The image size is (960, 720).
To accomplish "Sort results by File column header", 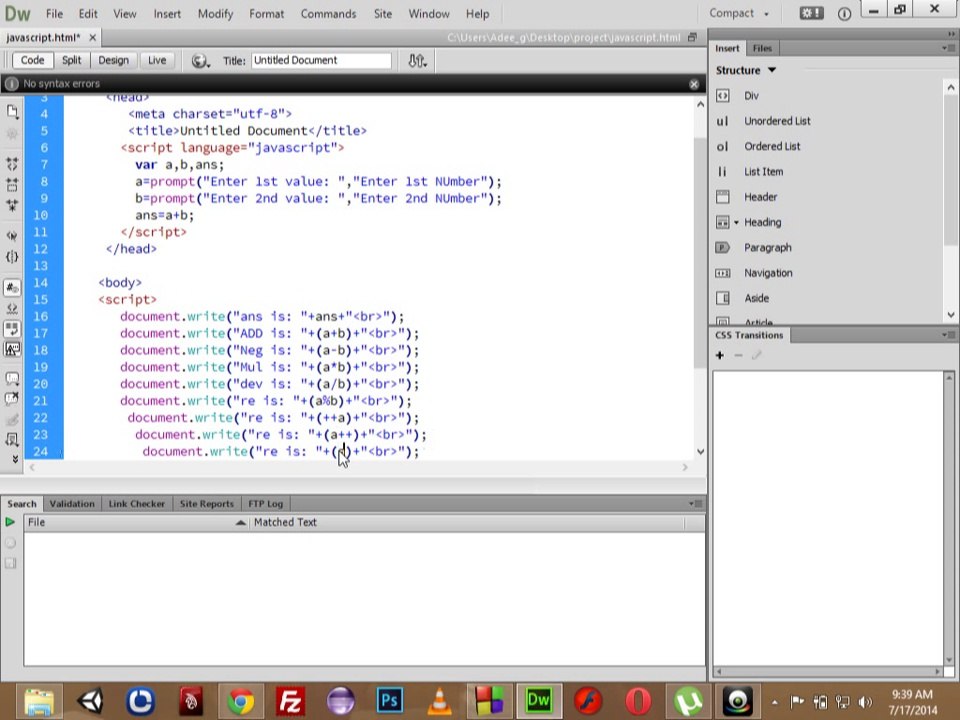I will [136, 522].
